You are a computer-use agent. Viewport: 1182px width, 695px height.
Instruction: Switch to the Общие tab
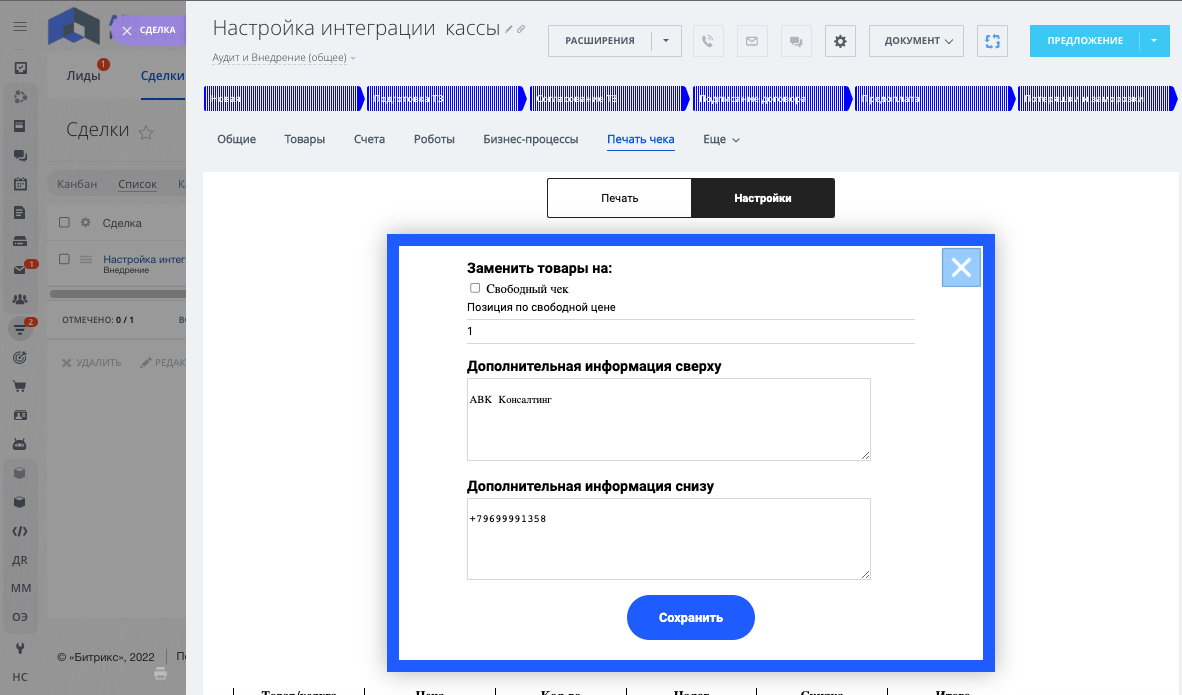[237, 139]
